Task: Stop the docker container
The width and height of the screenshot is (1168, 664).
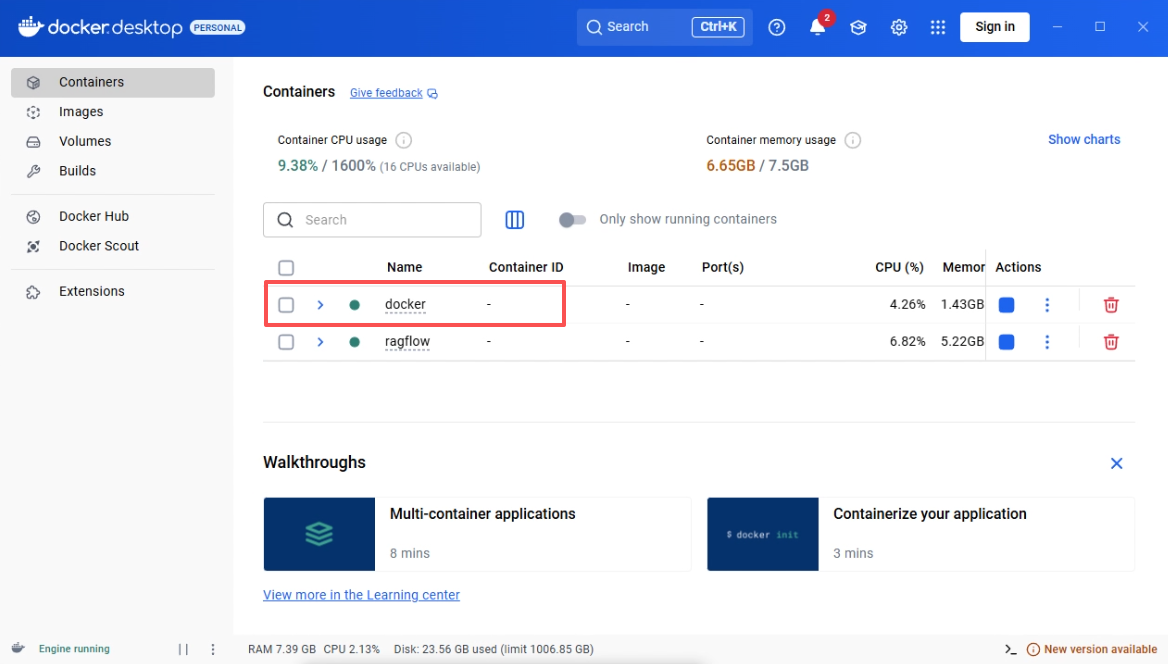Action: (x=1006, y=305)
